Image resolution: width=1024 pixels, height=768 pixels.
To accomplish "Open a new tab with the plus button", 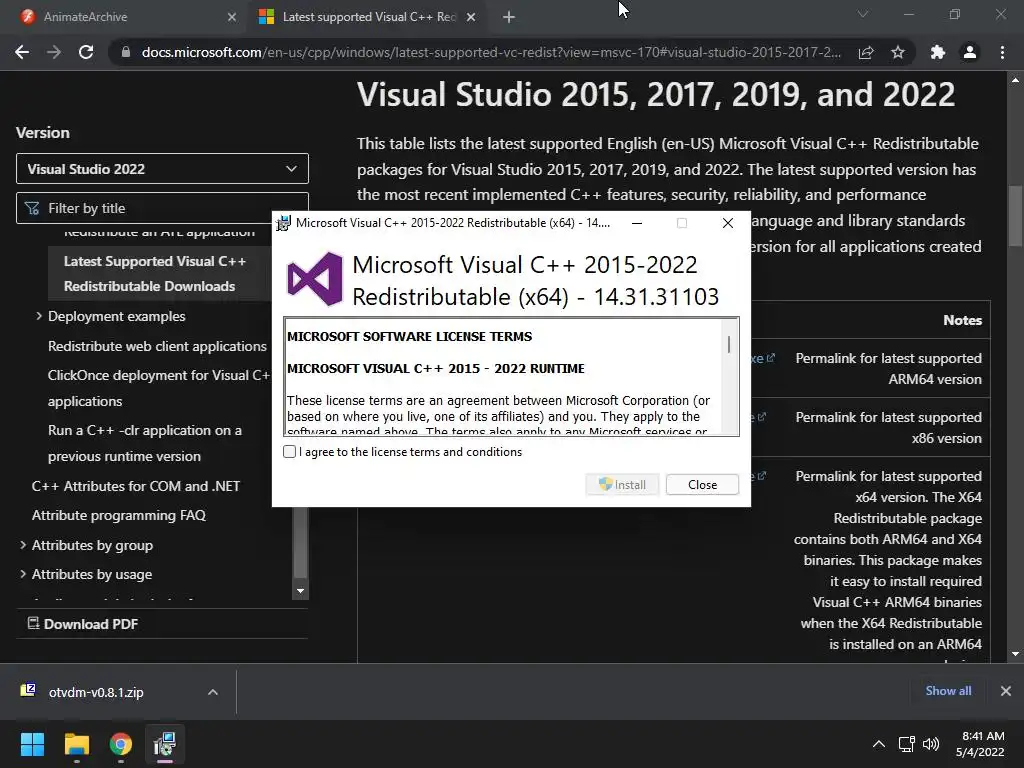I will click(509, 17).
